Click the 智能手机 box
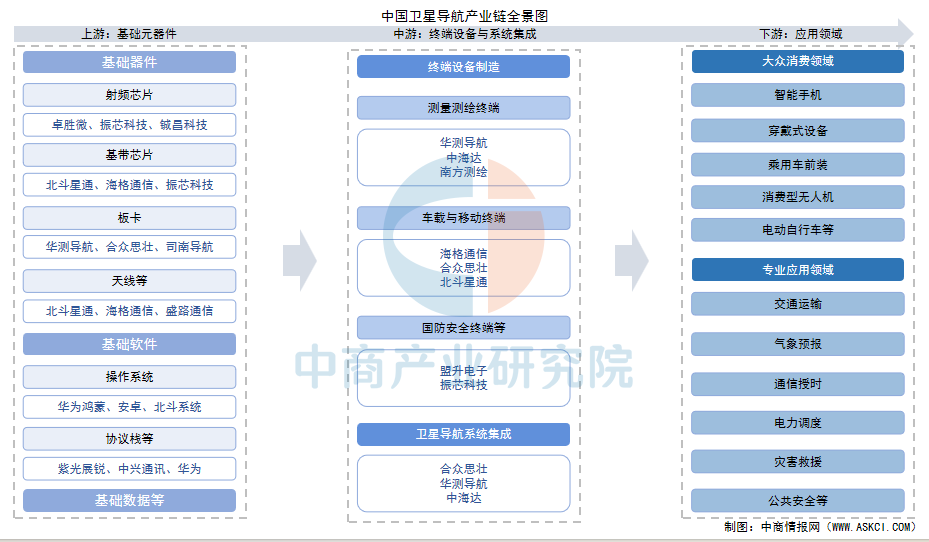Screen dimensions: 929x542 tap(797, 95)
